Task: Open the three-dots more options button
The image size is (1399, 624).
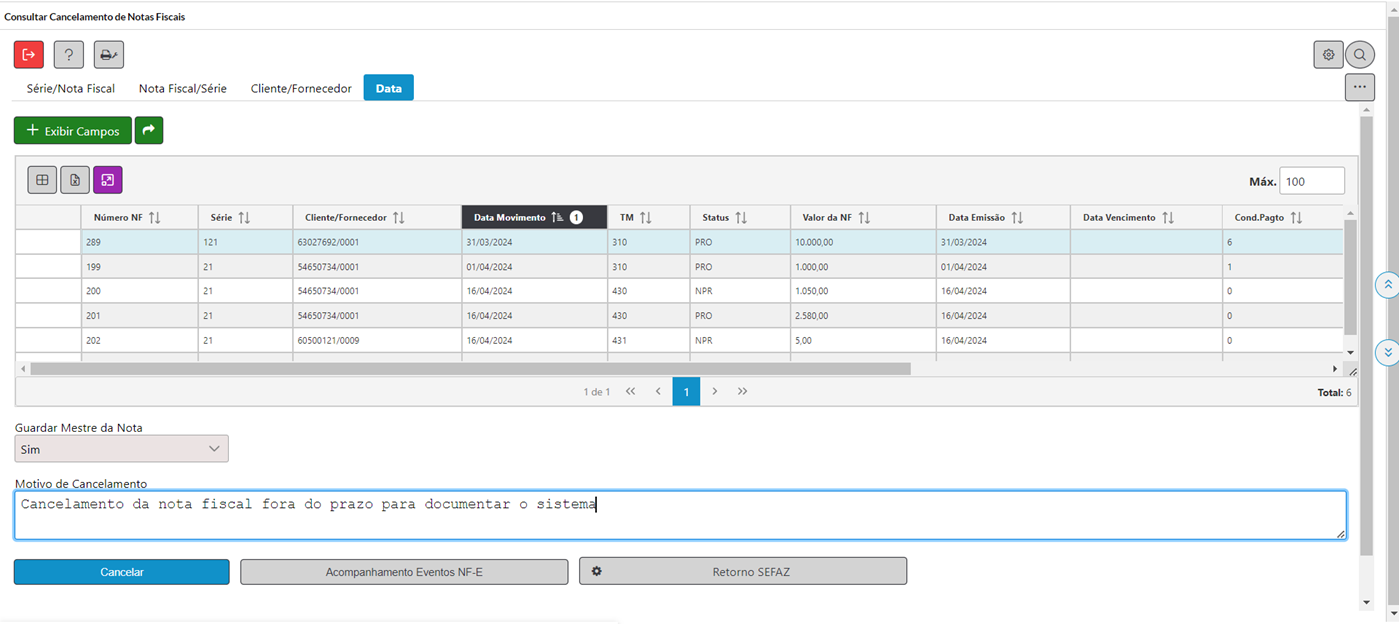Action: [1359, 87]
